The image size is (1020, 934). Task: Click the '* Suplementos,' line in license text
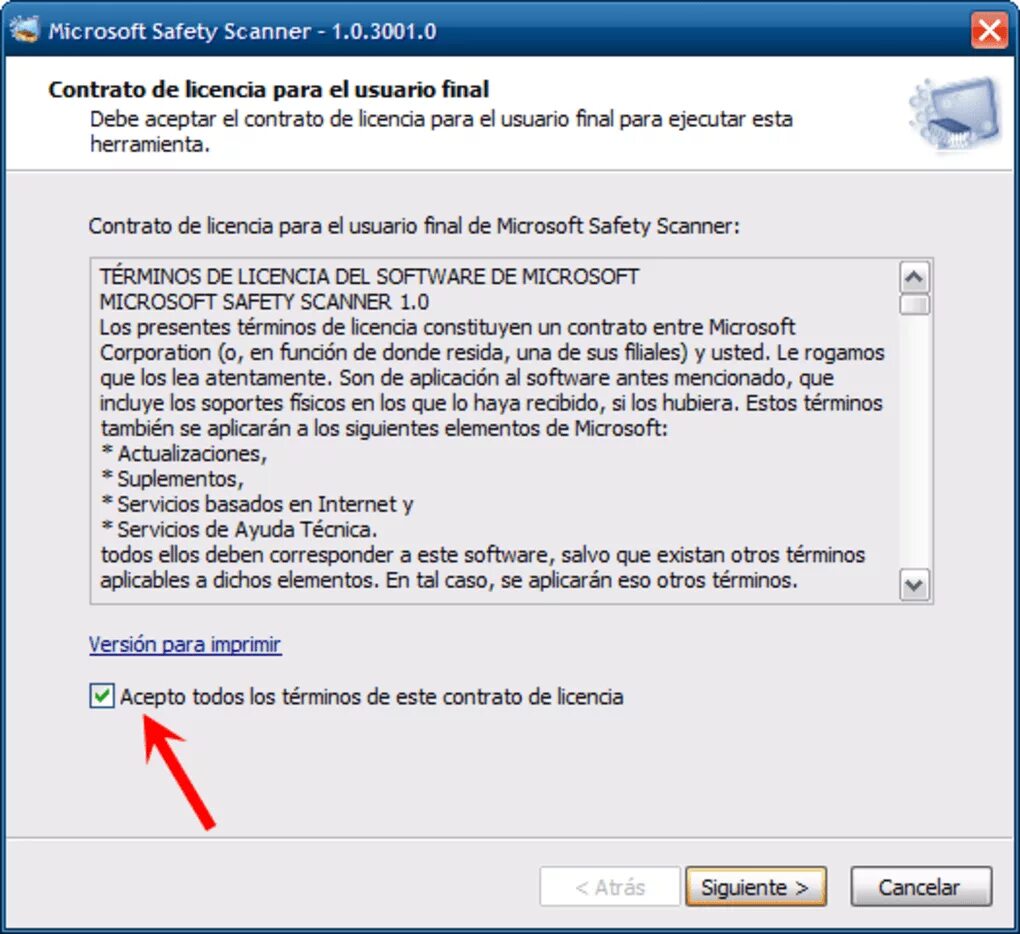tap(172, 479)
